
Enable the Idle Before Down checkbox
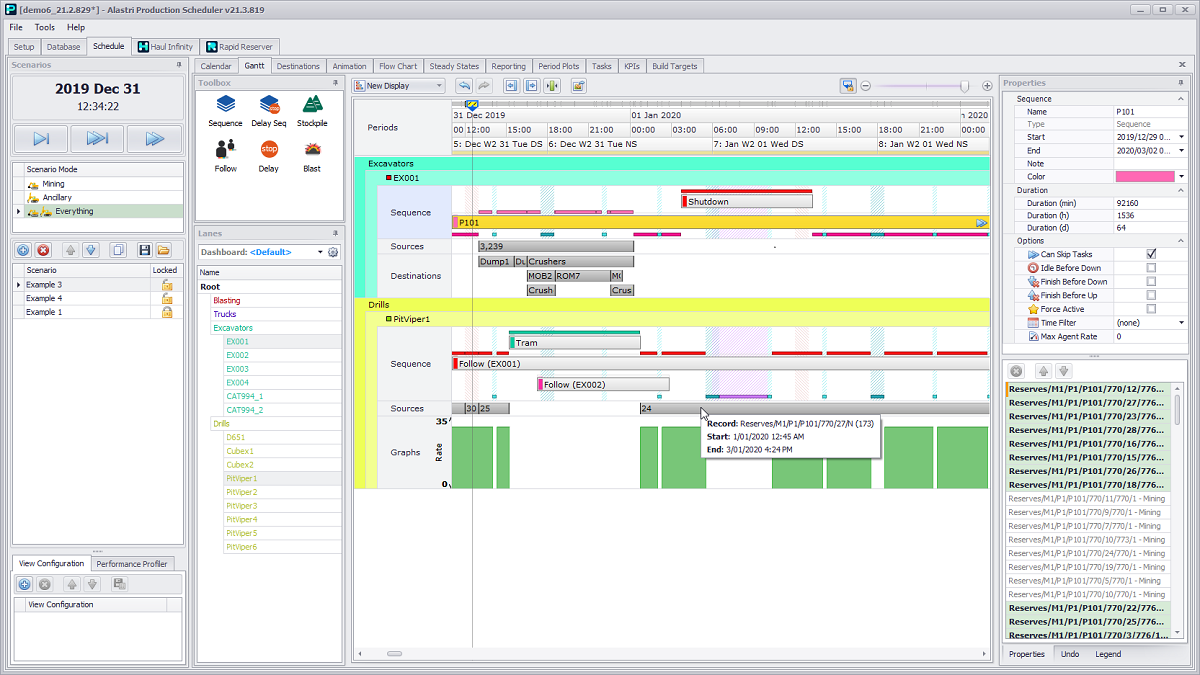pyautogui.click(x=1151, y=268)
